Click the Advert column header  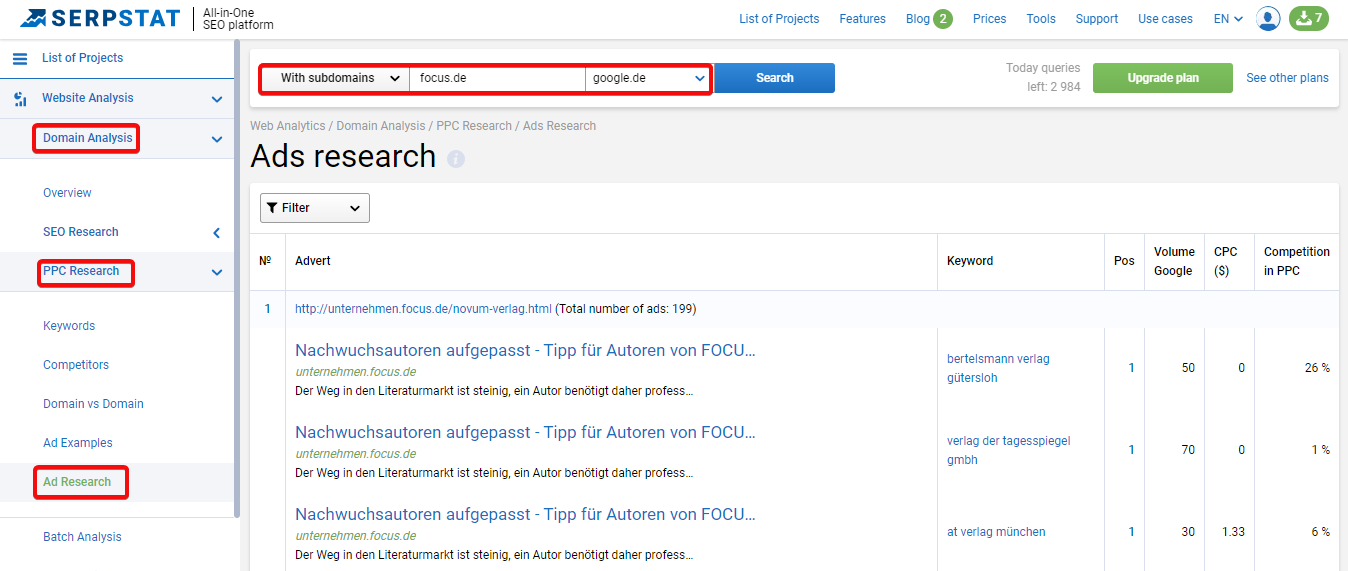pos(313,261)
